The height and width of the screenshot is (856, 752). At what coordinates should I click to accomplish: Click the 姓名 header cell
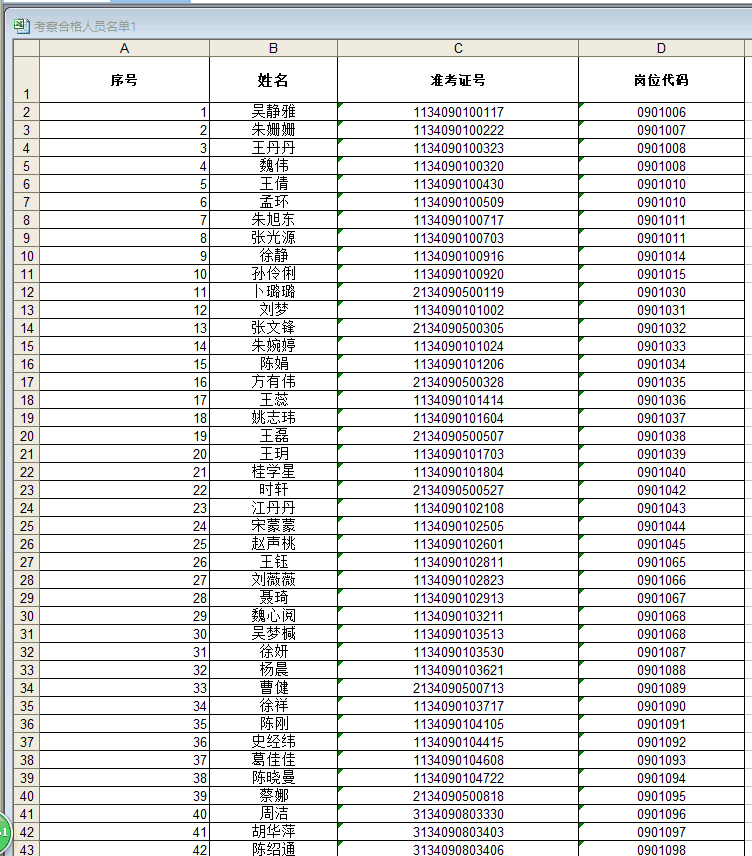pos(274,80)
